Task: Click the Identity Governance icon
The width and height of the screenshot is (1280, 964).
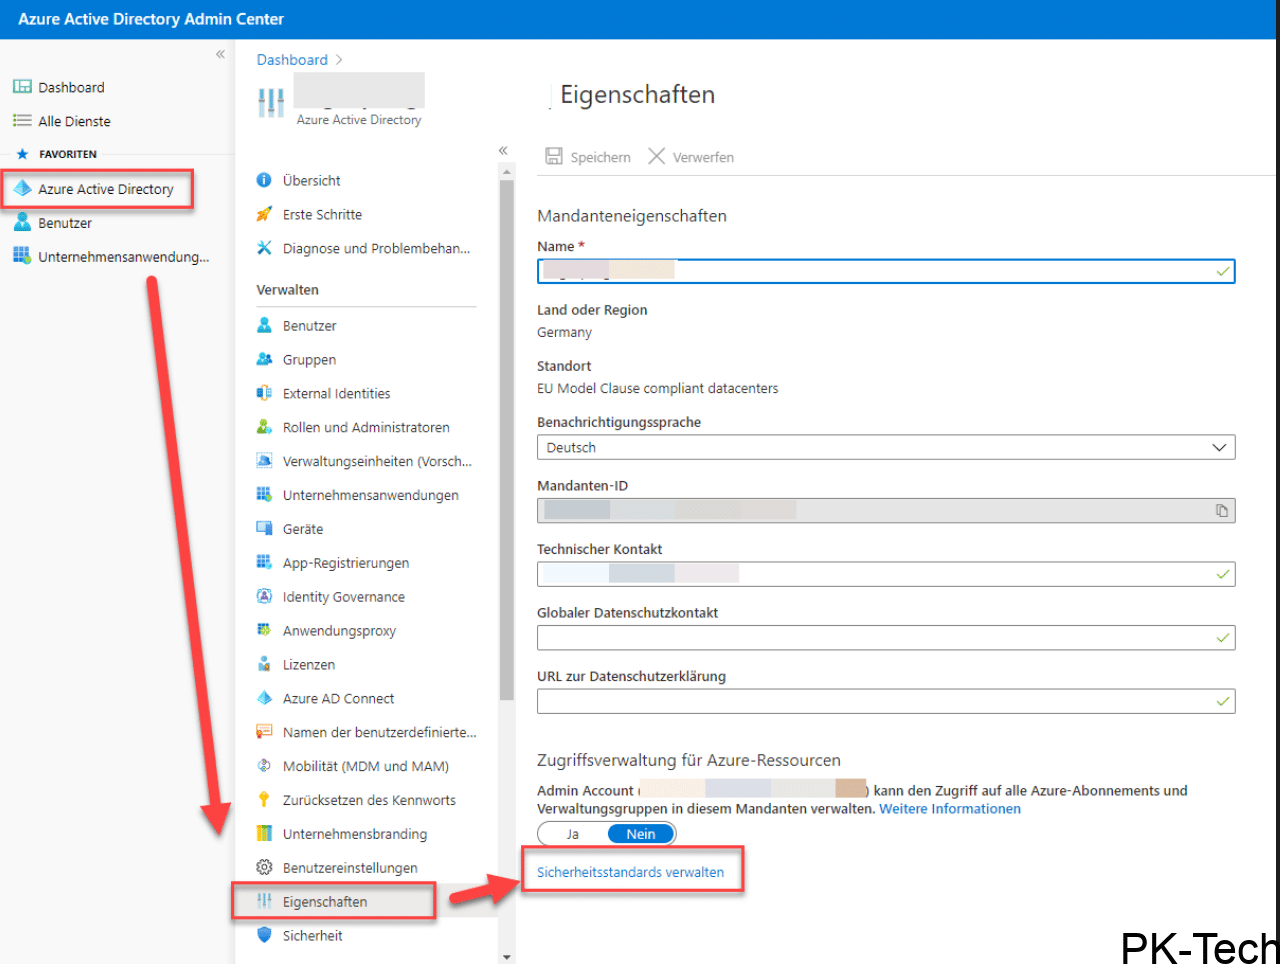Action: click(264, 596)
